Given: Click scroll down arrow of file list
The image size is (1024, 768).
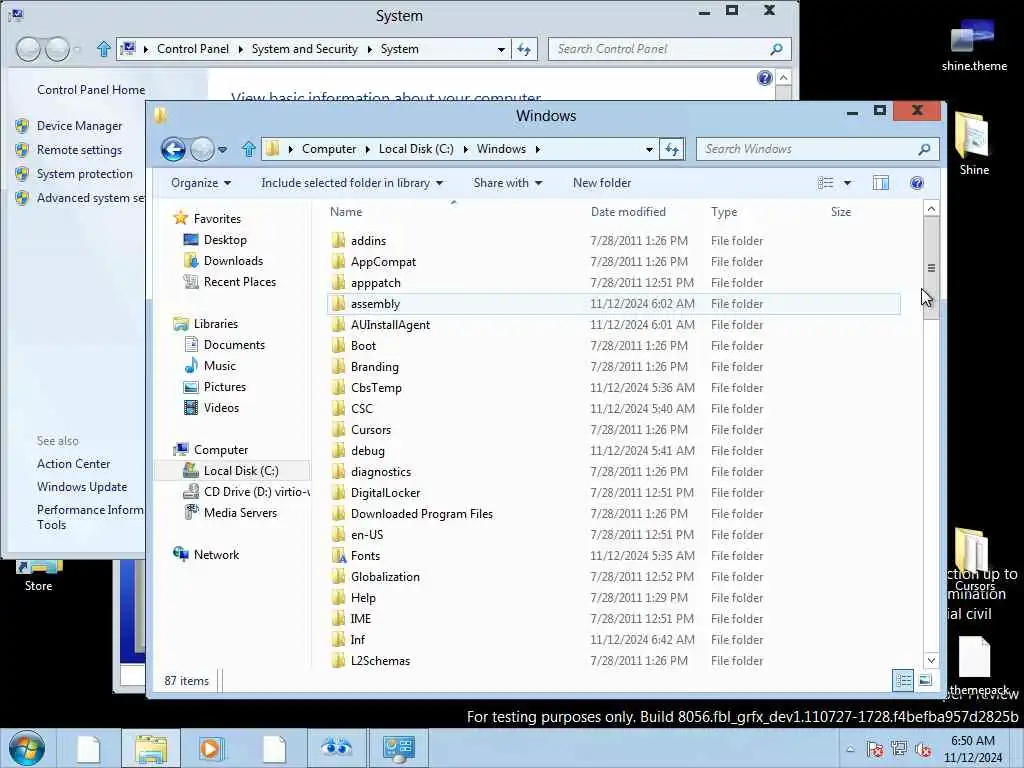Looking at the screenshot, I should [931, 660].
